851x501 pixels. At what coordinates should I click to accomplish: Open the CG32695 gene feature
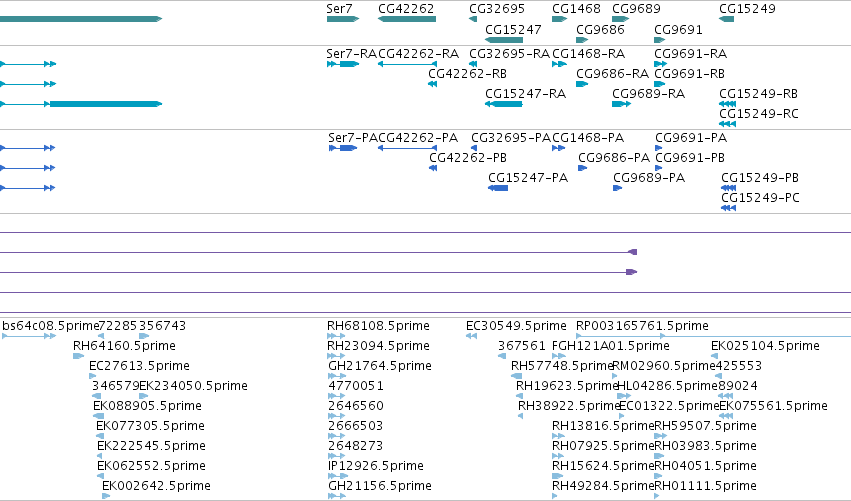click(x=473, y=19)
